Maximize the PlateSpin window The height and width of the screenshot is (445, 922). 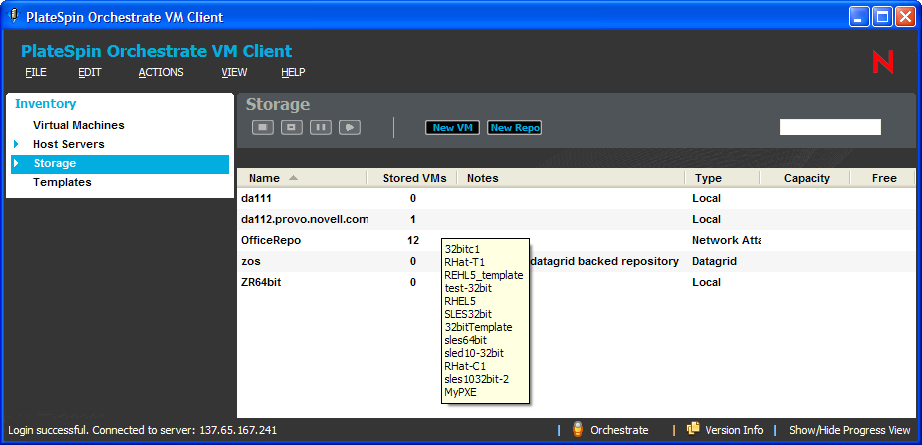coord(882,16)
